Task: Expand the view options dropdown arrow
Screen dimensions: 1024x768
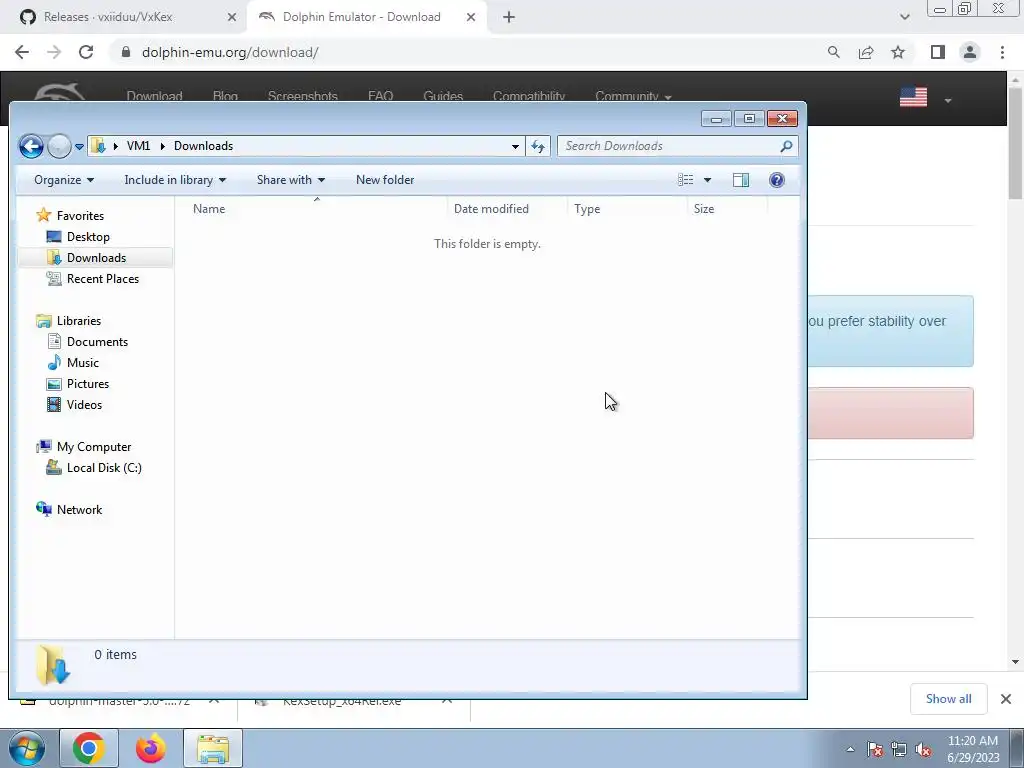Action: coord(707,180)
